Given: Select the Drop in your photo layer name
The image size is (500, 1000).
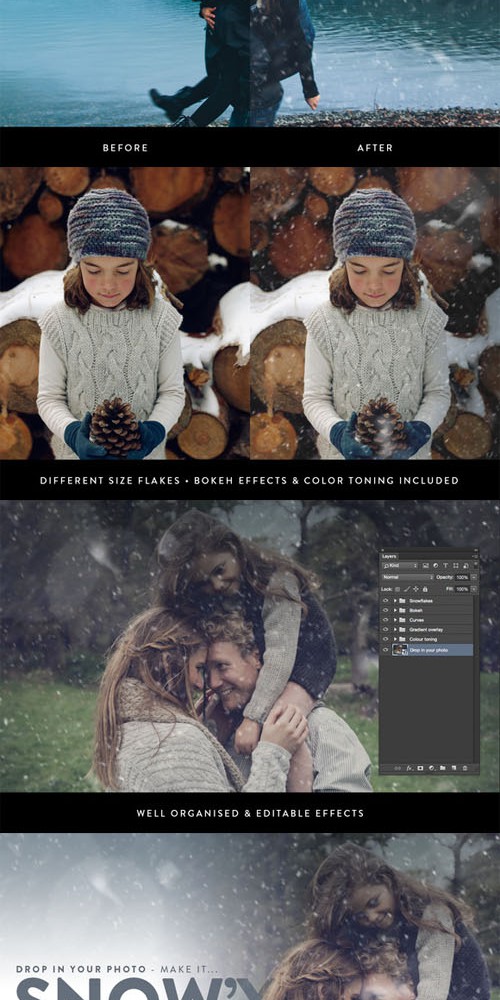Looking at the screenshot, I should coord(429,650).
